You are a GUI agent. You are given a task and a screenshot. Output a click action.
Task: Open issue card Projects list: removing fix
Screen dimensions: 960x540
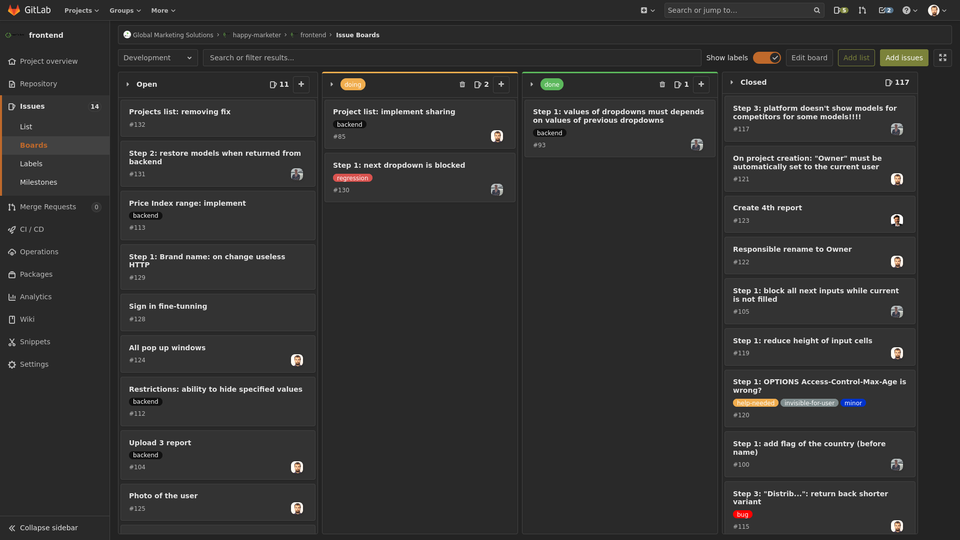179,112
